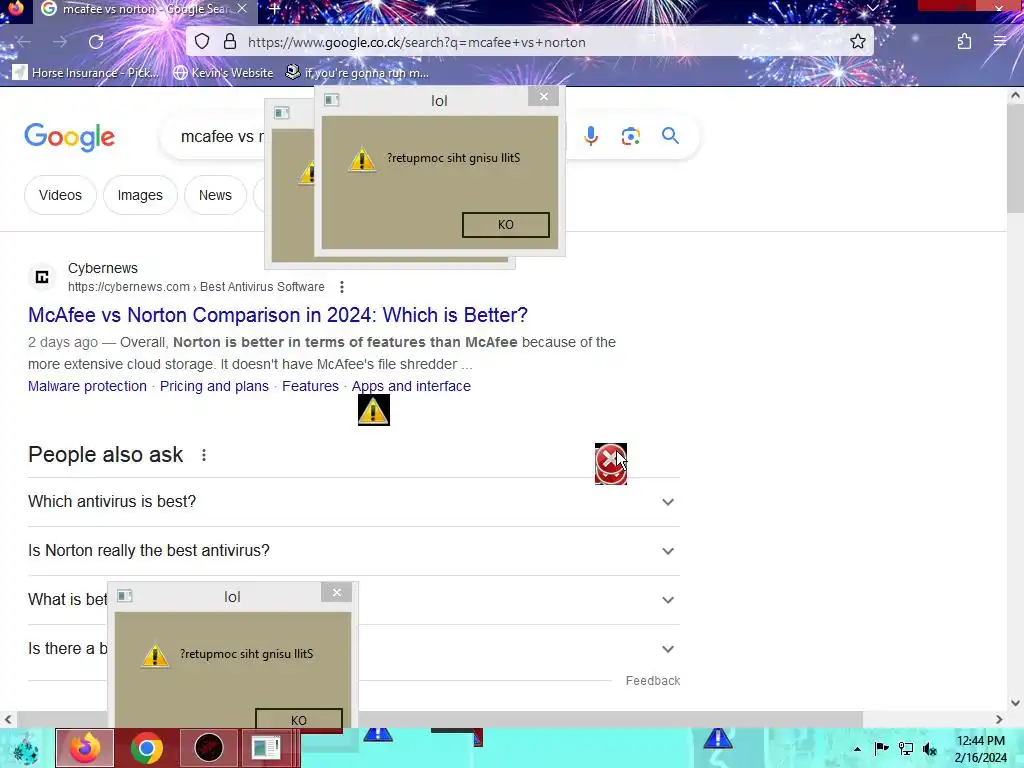
Task: Open the Cybernews result options three dots
Action: (342, 287)
